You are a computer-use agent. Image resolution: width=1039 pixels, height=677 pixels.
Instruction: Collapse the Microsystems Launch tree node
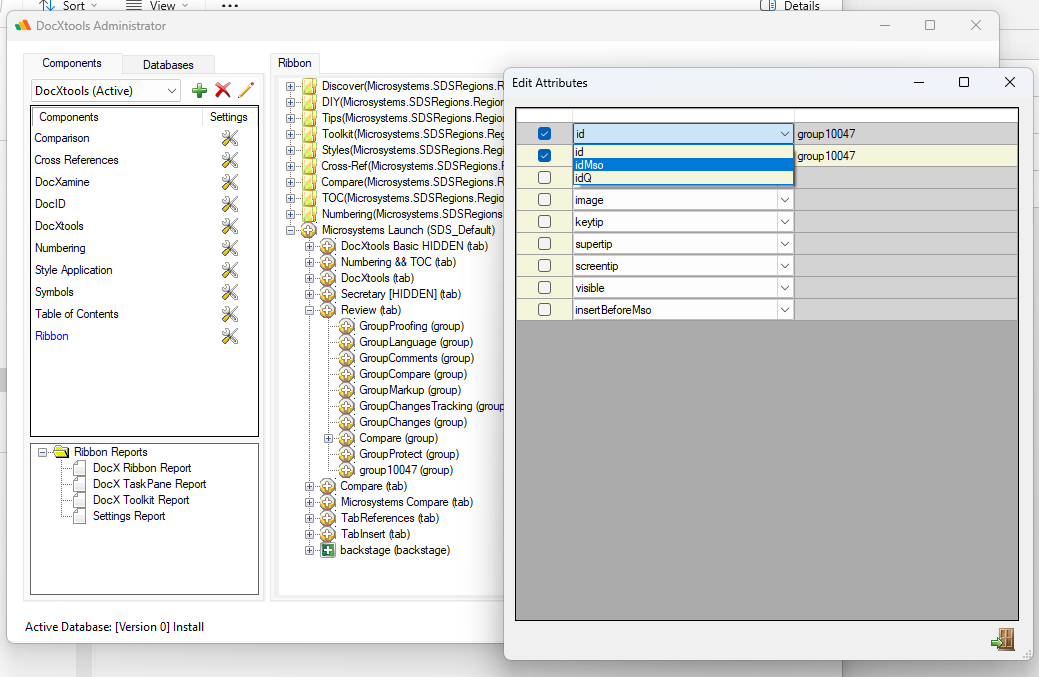290,231
